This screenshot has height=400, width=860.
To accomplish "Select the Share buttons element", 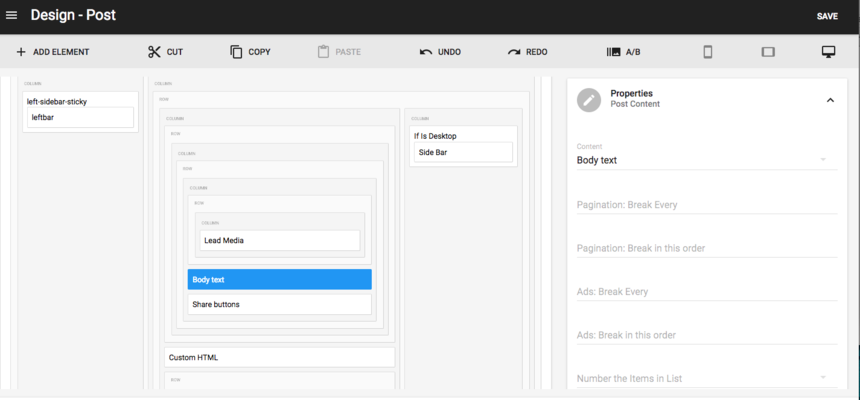I will (279, 304).
